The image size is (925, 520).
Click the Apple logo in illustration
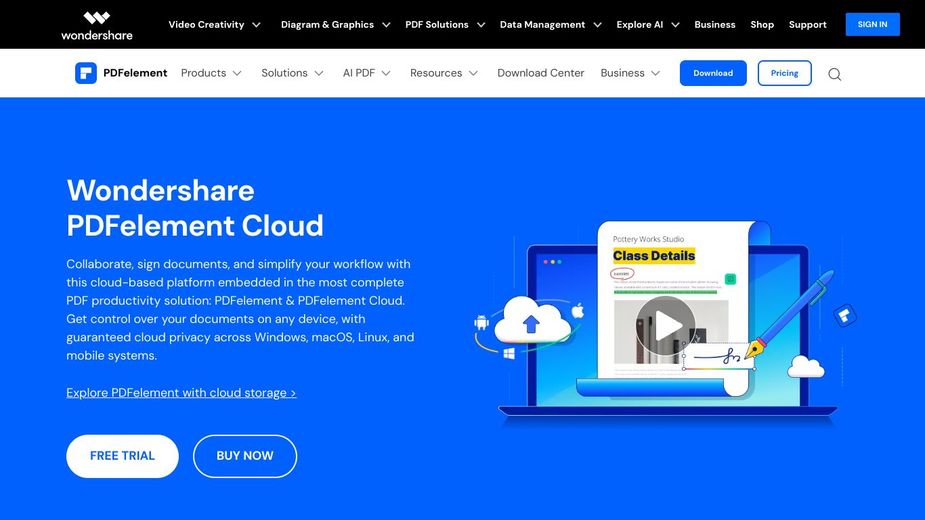[576, 312]
